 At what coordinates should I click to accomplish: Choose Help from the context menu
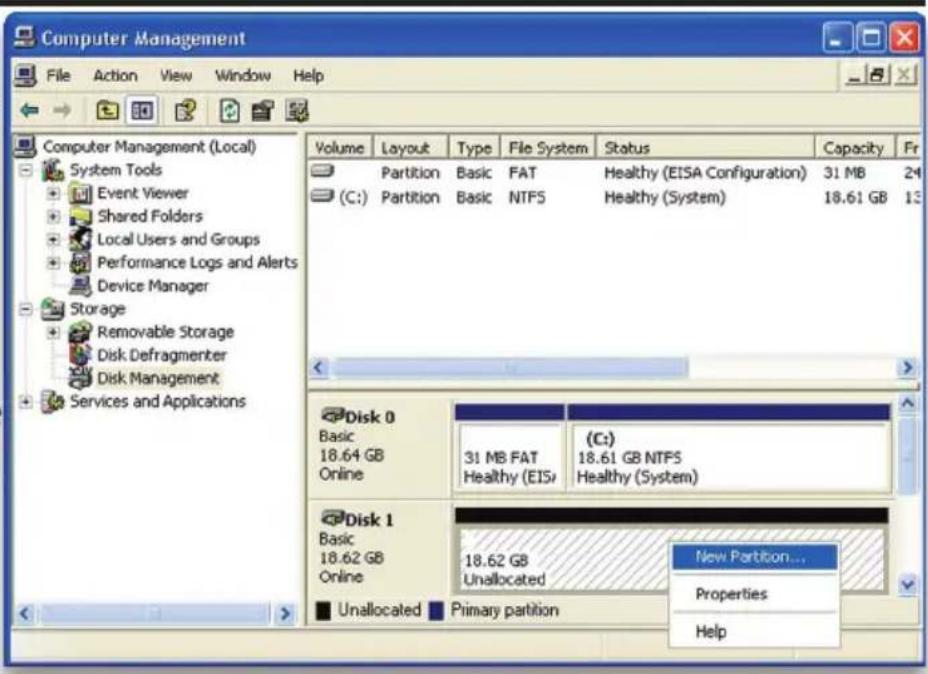755,631
